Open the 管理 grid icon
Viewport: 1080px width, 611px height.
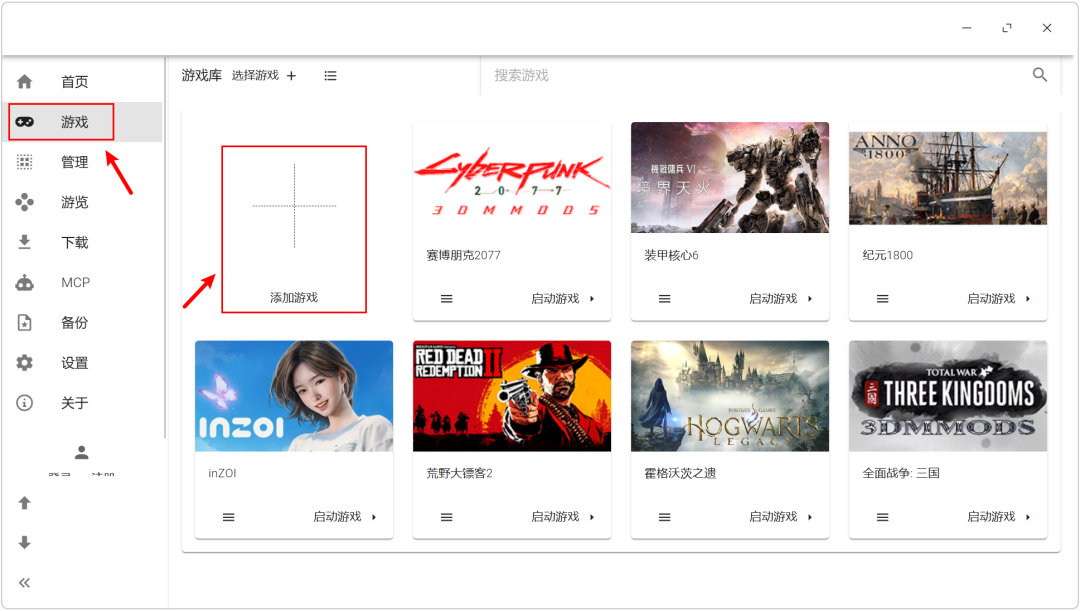click(25, 162)
